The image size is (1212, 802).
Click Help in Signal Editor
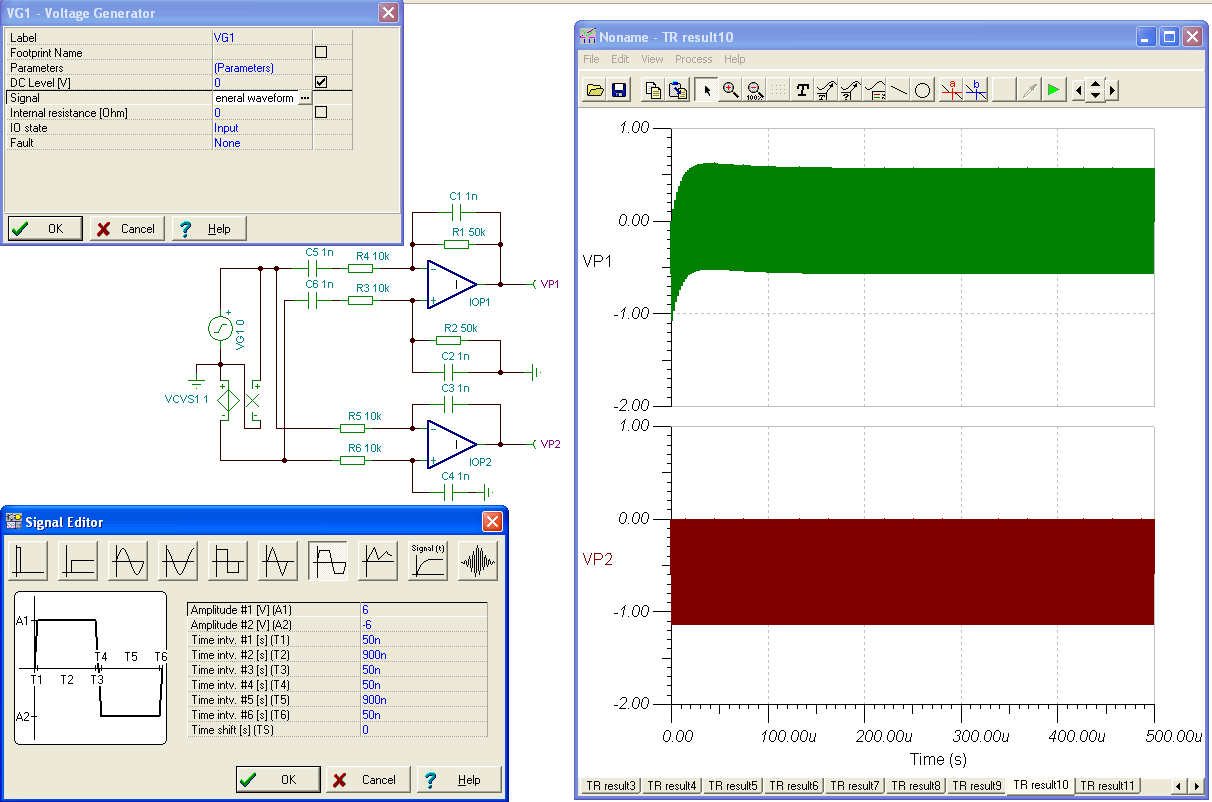(x=459, y=779)
